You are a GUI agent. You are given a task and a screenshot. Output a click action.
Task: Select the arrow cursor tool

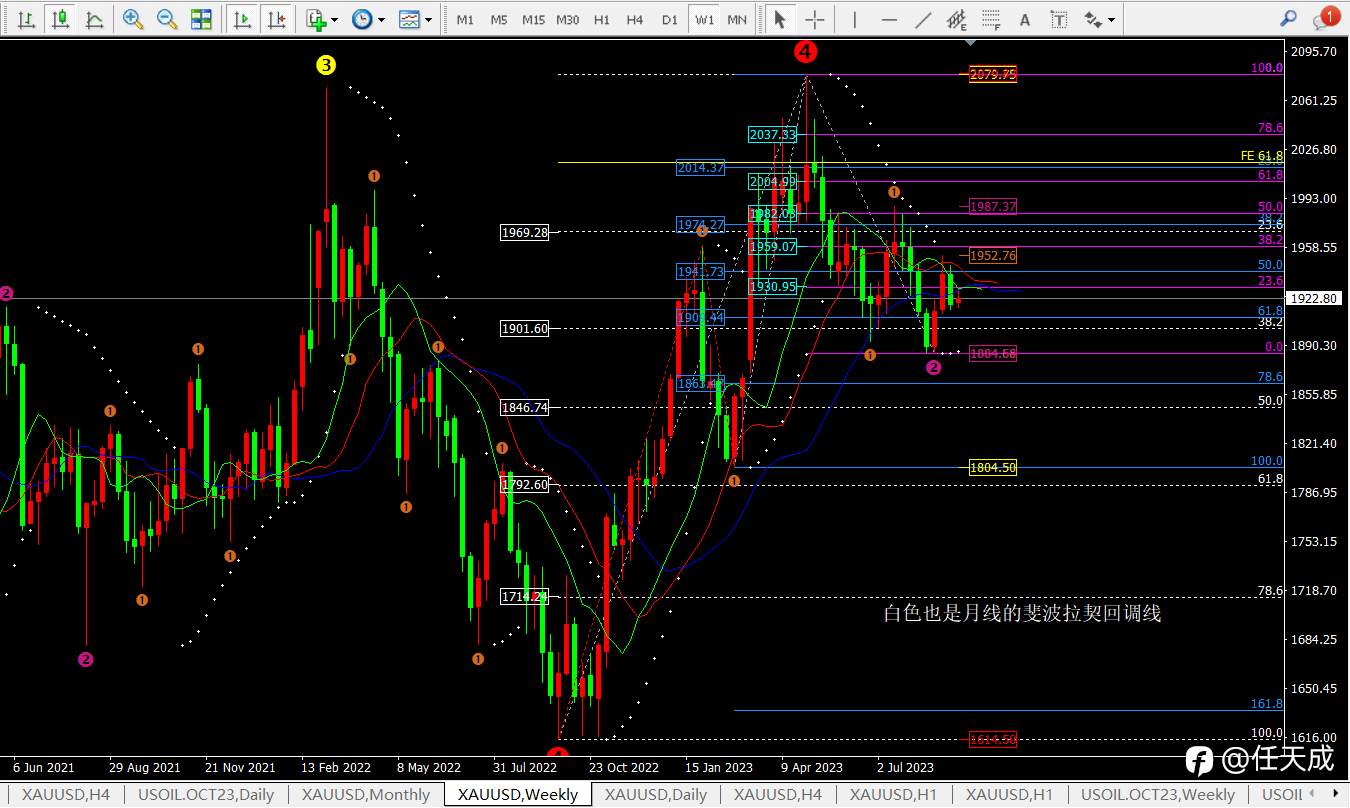pos(781,19)
